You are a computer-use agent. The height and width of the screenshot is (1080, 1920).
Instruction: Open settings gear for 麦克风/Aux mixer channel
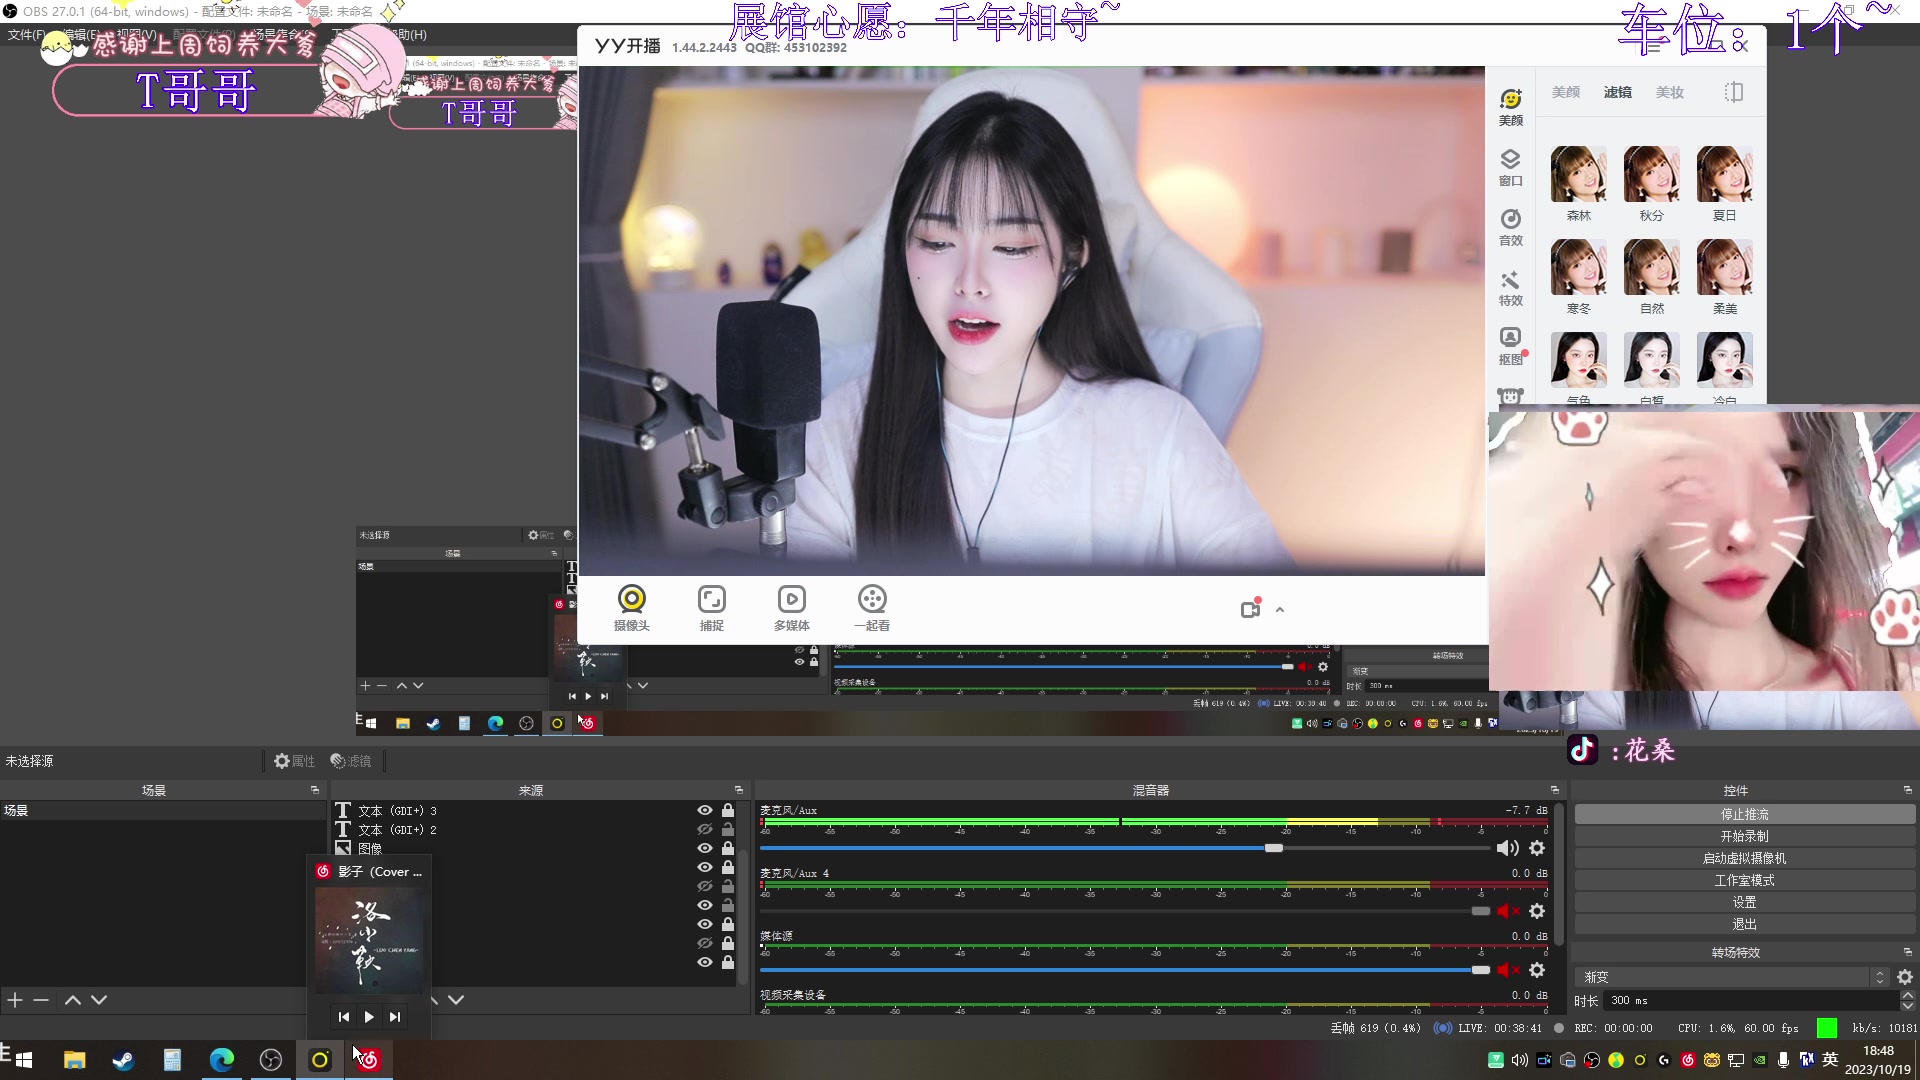point(1537,847)
